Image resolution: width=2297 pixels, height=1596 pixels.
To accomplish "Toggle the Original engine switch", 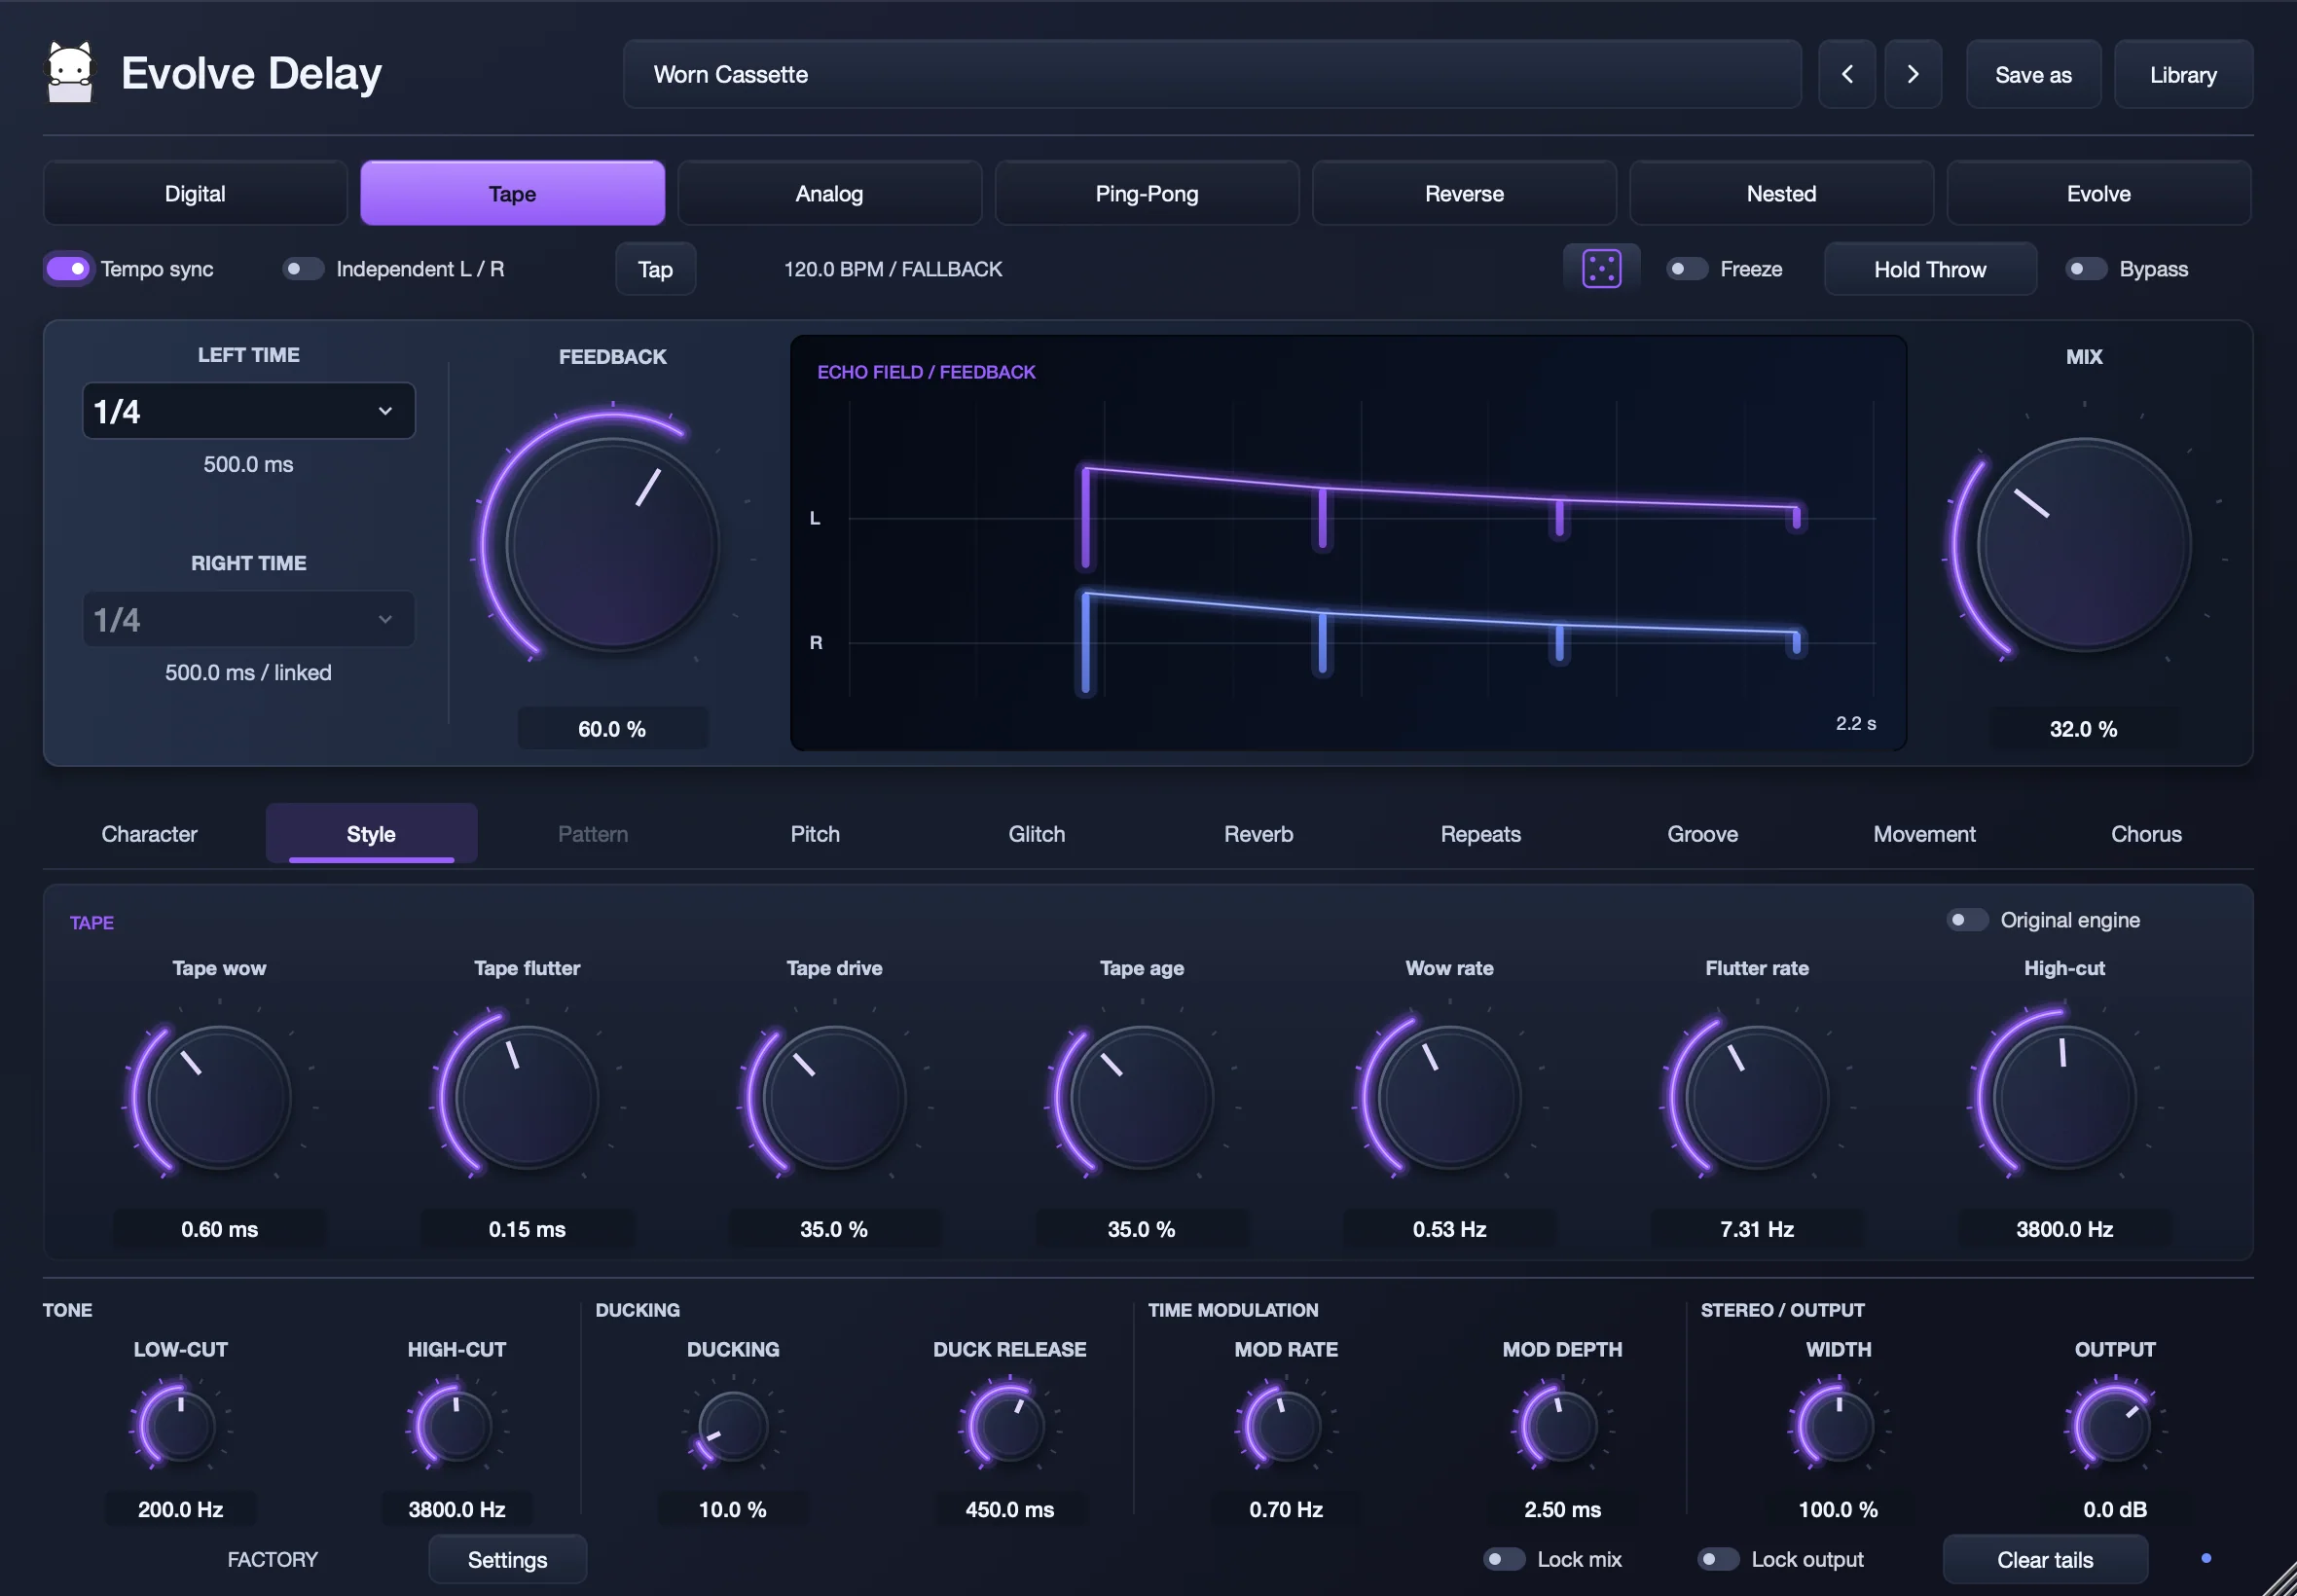I will coord(1966,919).
